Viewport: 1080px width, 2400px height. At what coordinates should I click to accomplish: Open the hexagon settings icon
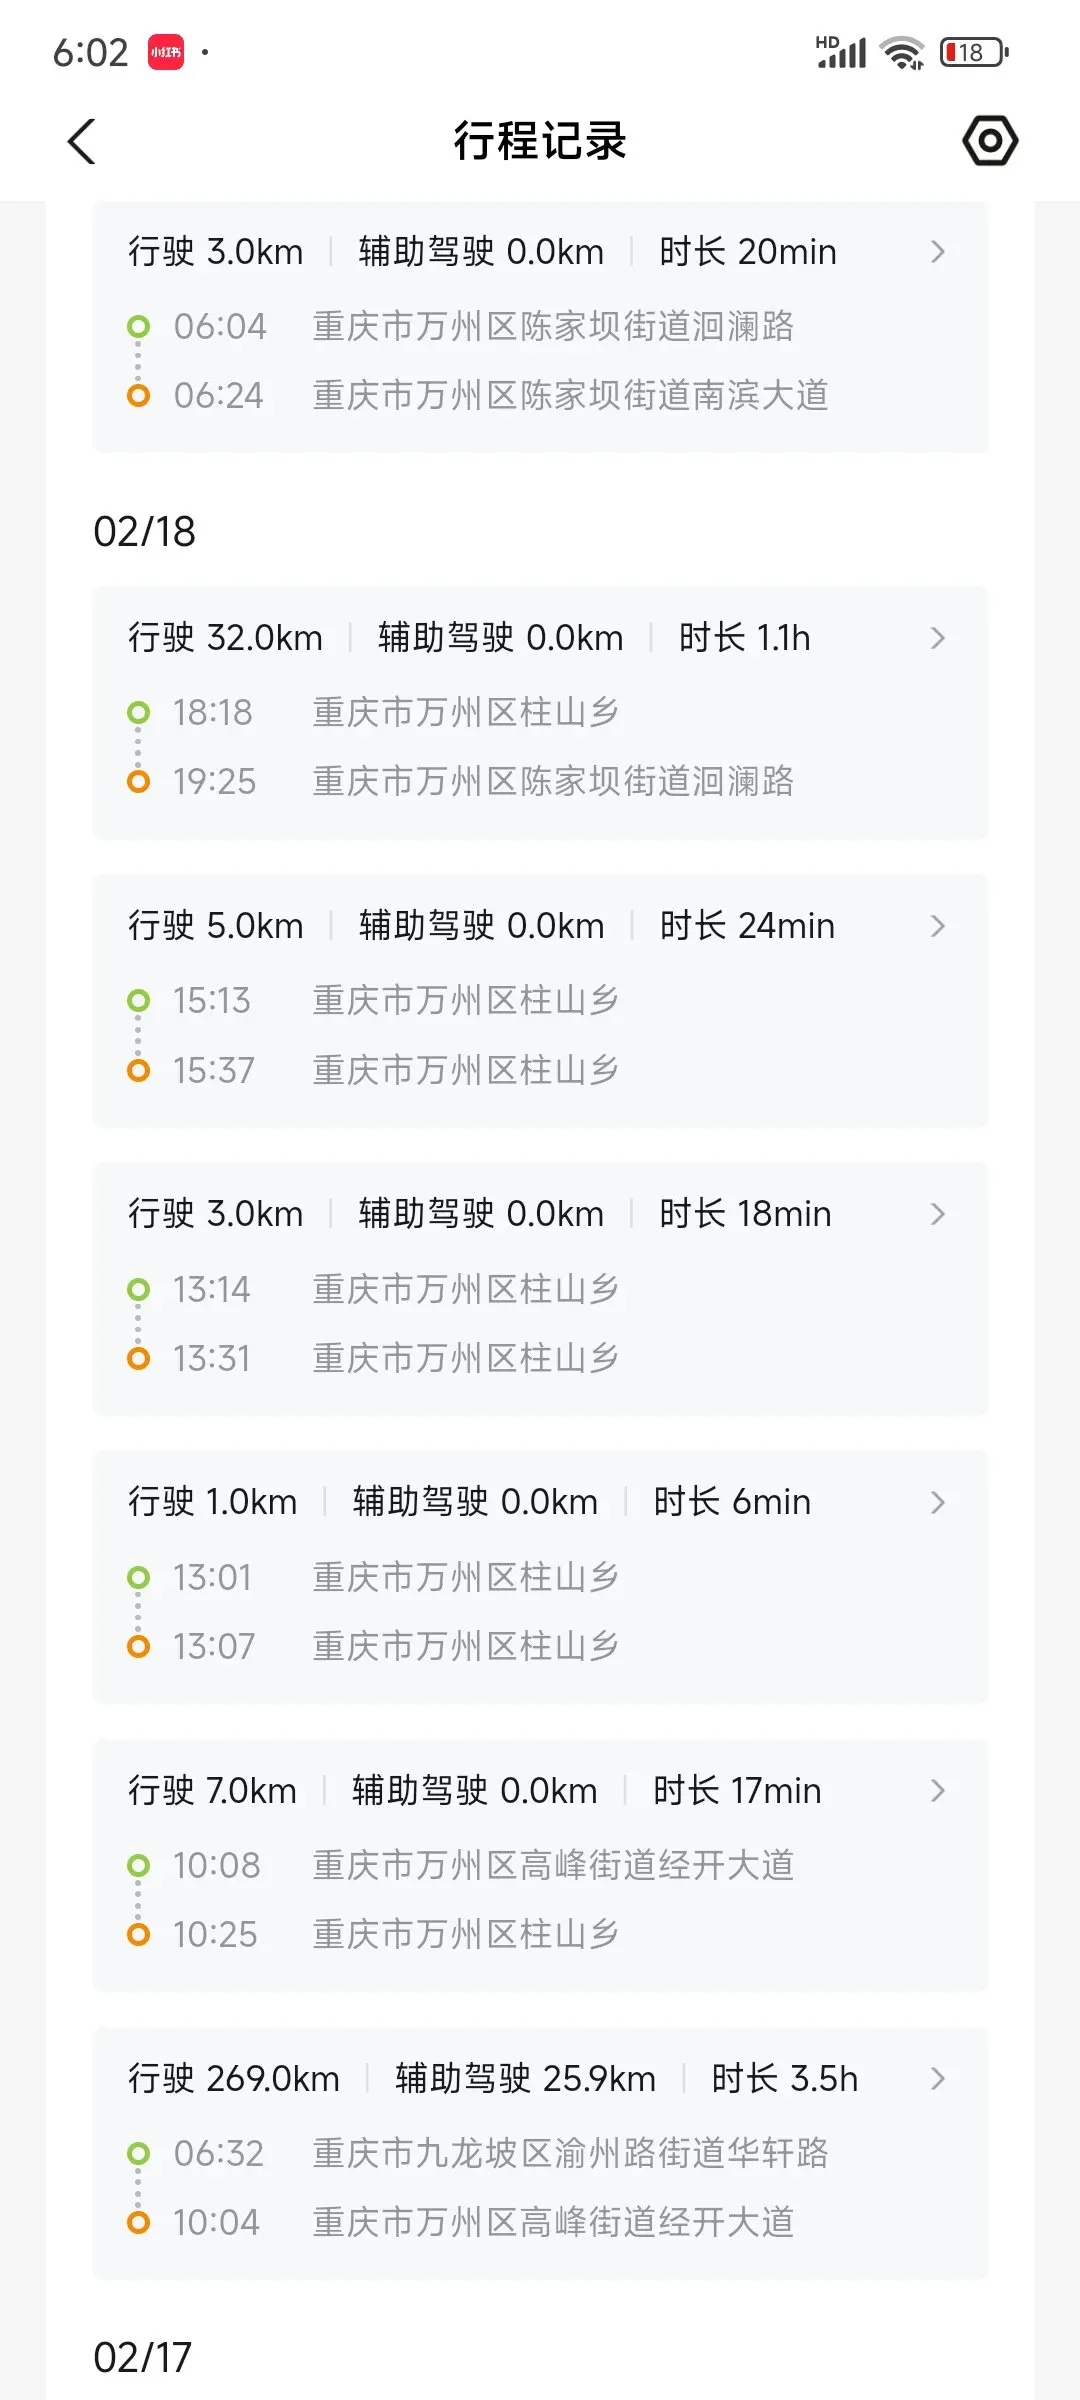[990, 141]
